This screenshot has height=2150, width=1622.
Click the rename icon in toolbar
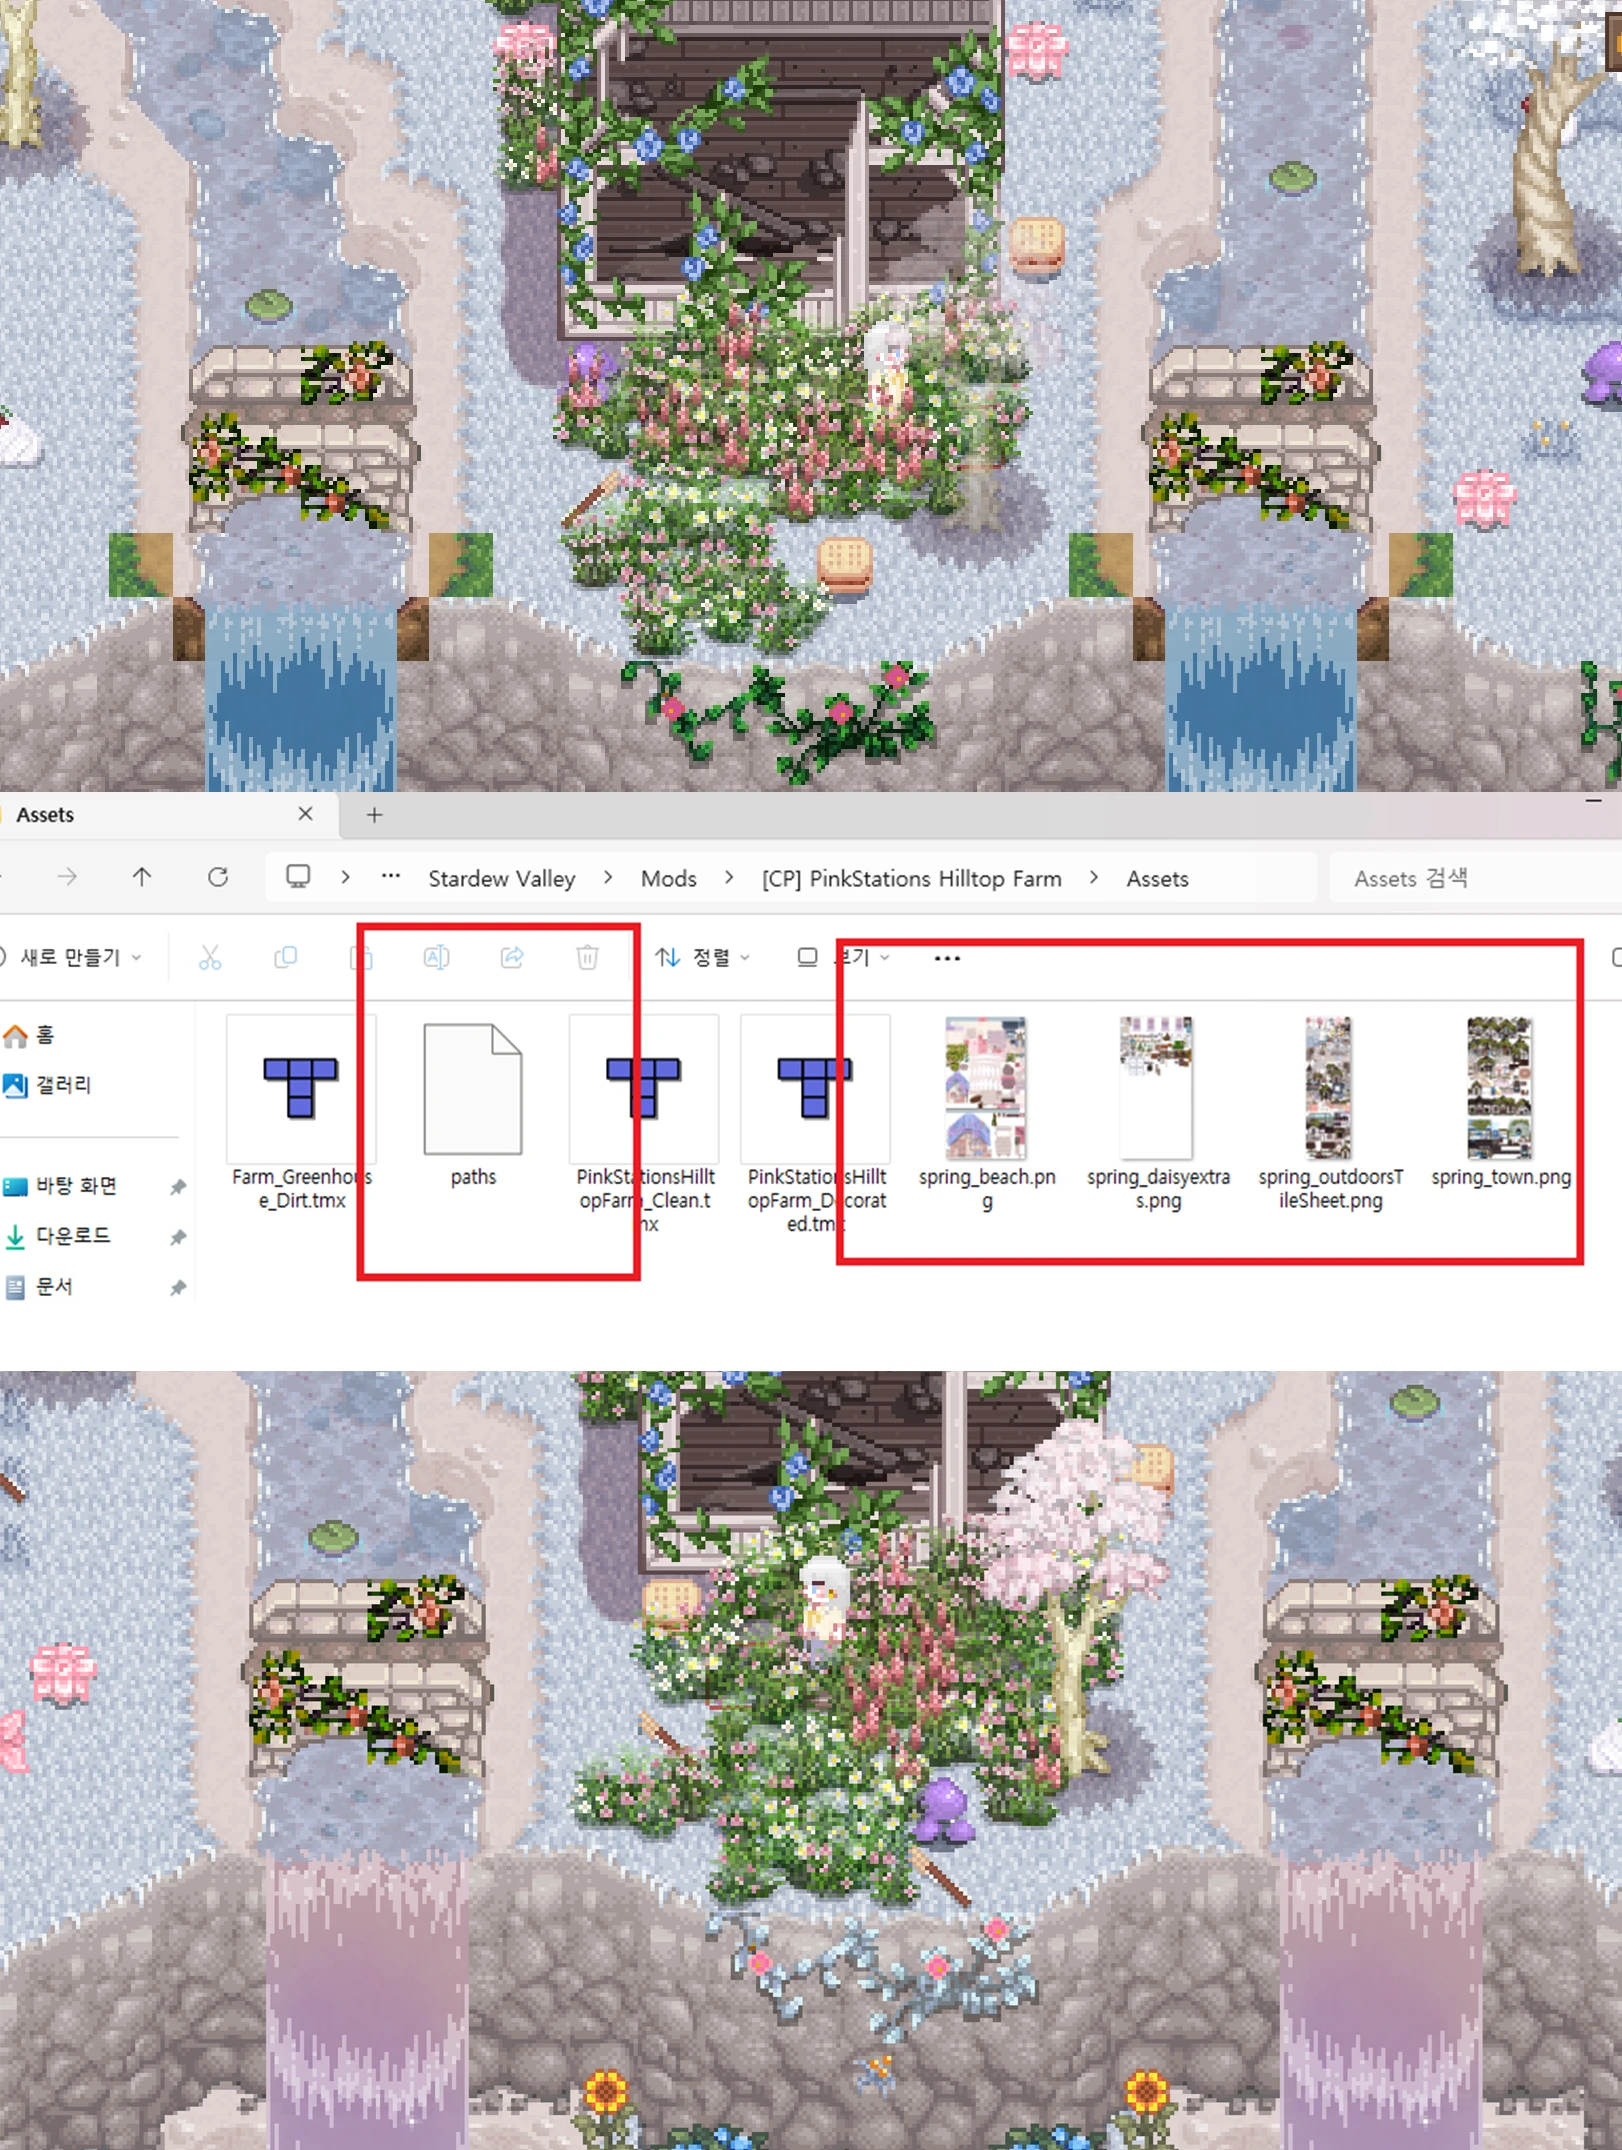pos(437,957)
